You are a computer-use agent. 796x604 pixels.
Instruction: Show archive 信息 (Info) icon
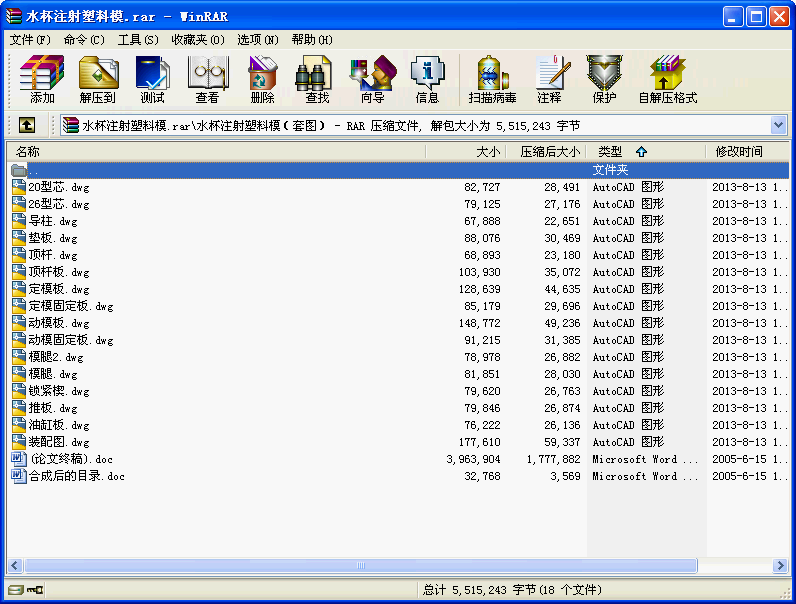pyautogui.click(x=427, y=80)
